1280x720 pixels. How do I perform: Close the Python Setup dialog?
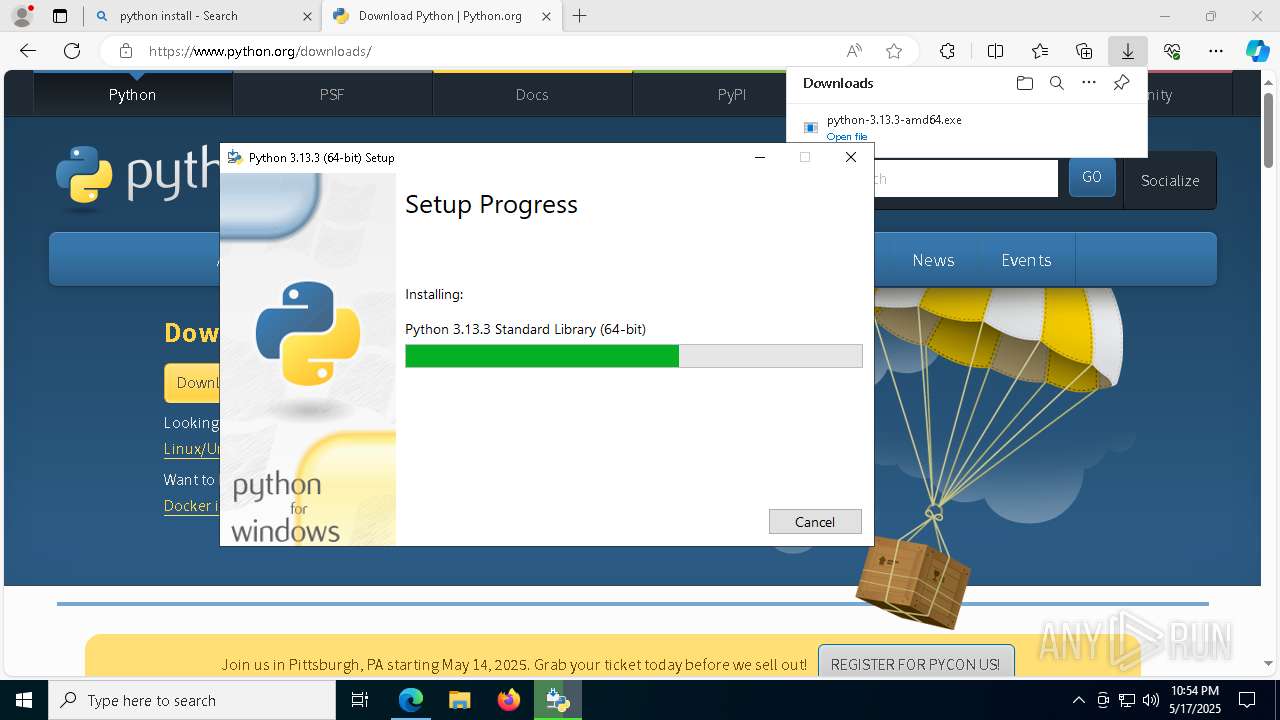click(x=851, y=157)
